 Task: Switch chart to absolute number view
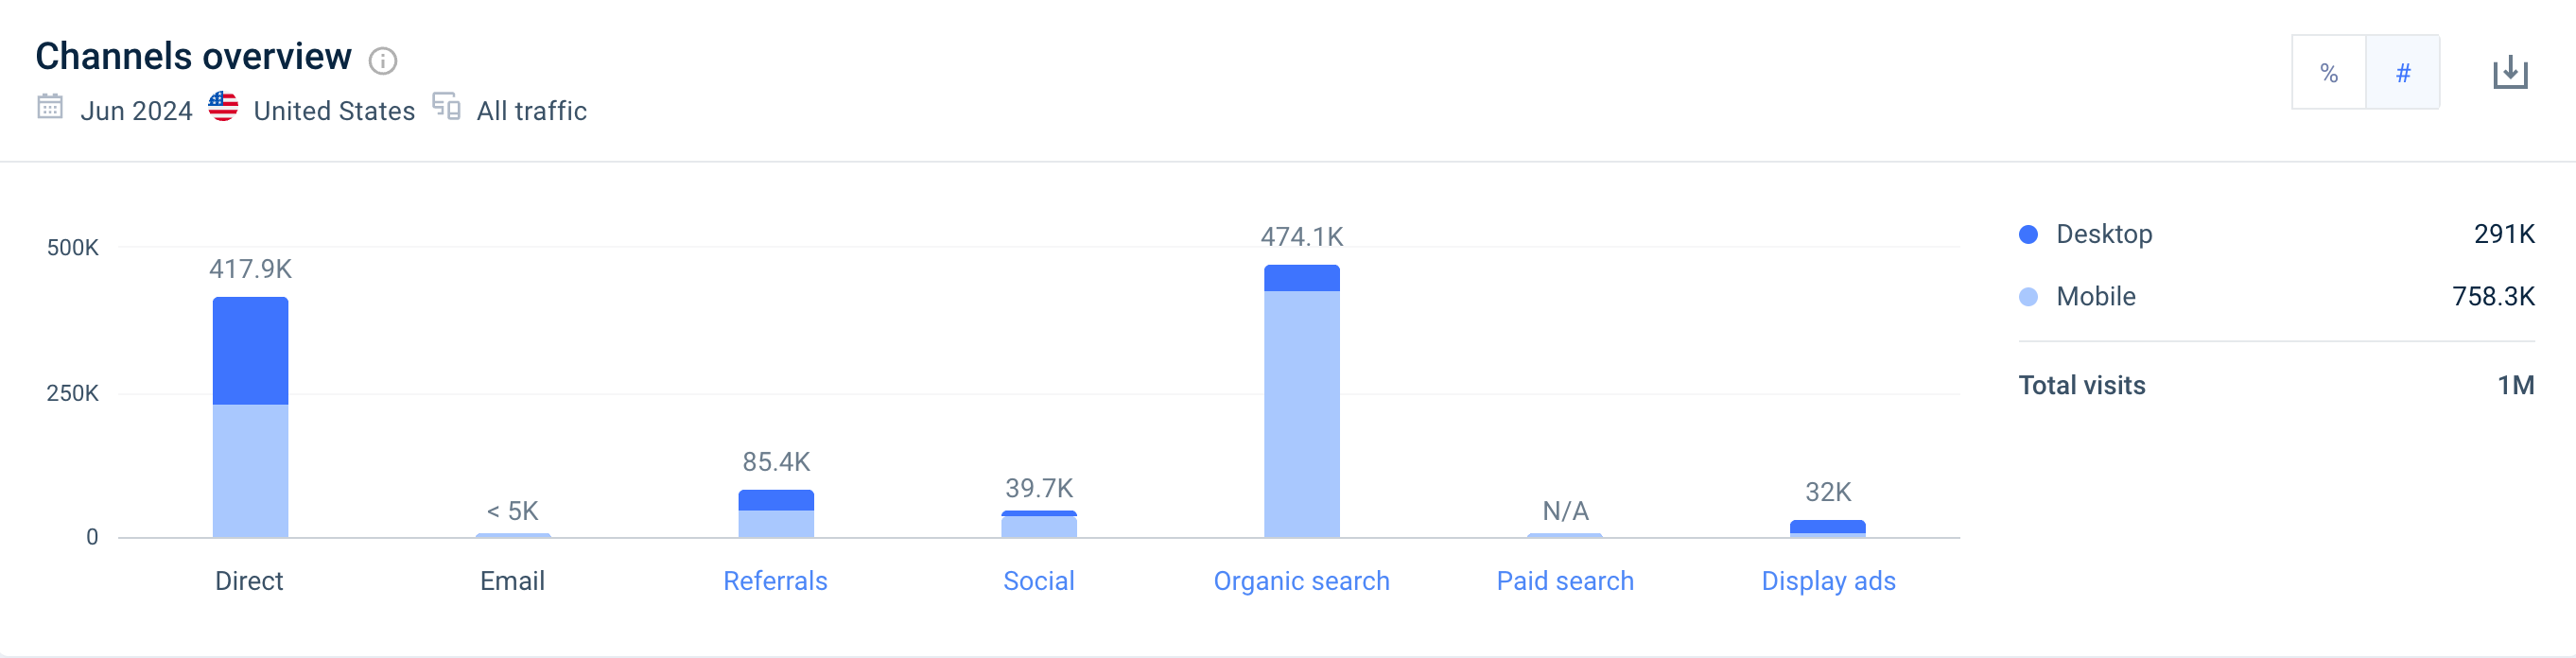click(x=2402, y=73)
